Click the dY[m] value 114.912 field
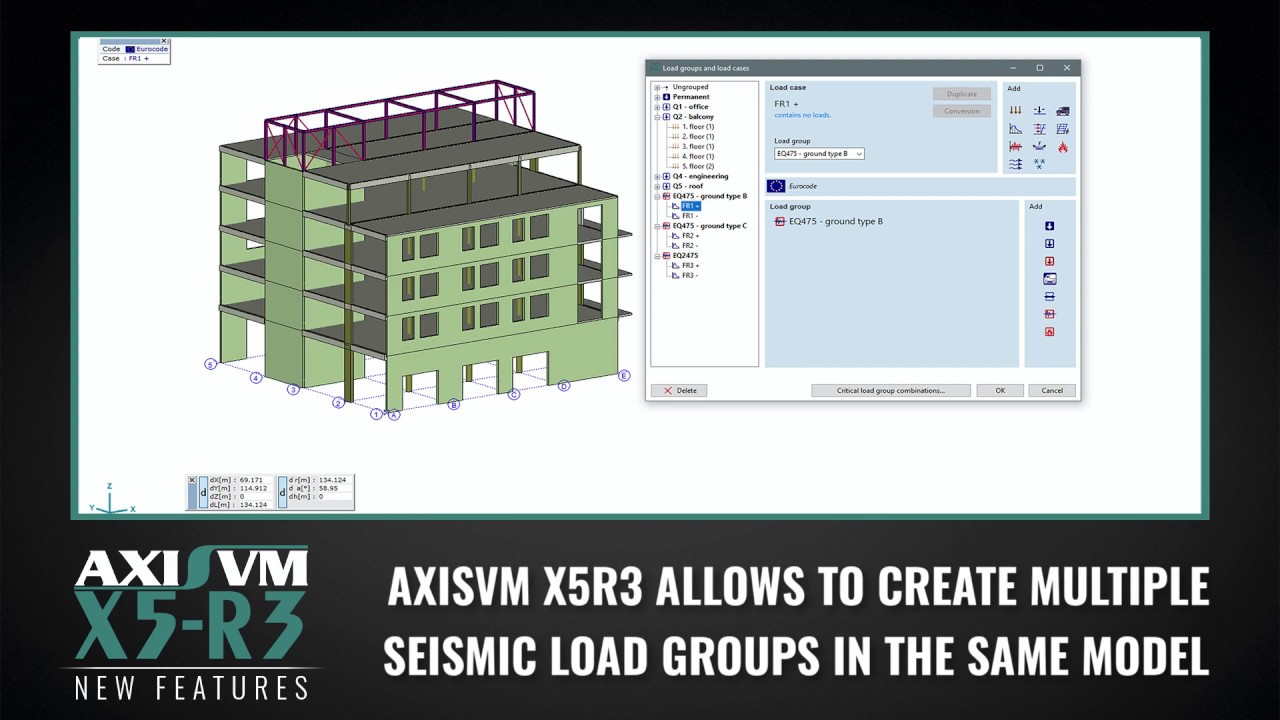The height and width of the screenshot is (720, 1280). [254, 488]
